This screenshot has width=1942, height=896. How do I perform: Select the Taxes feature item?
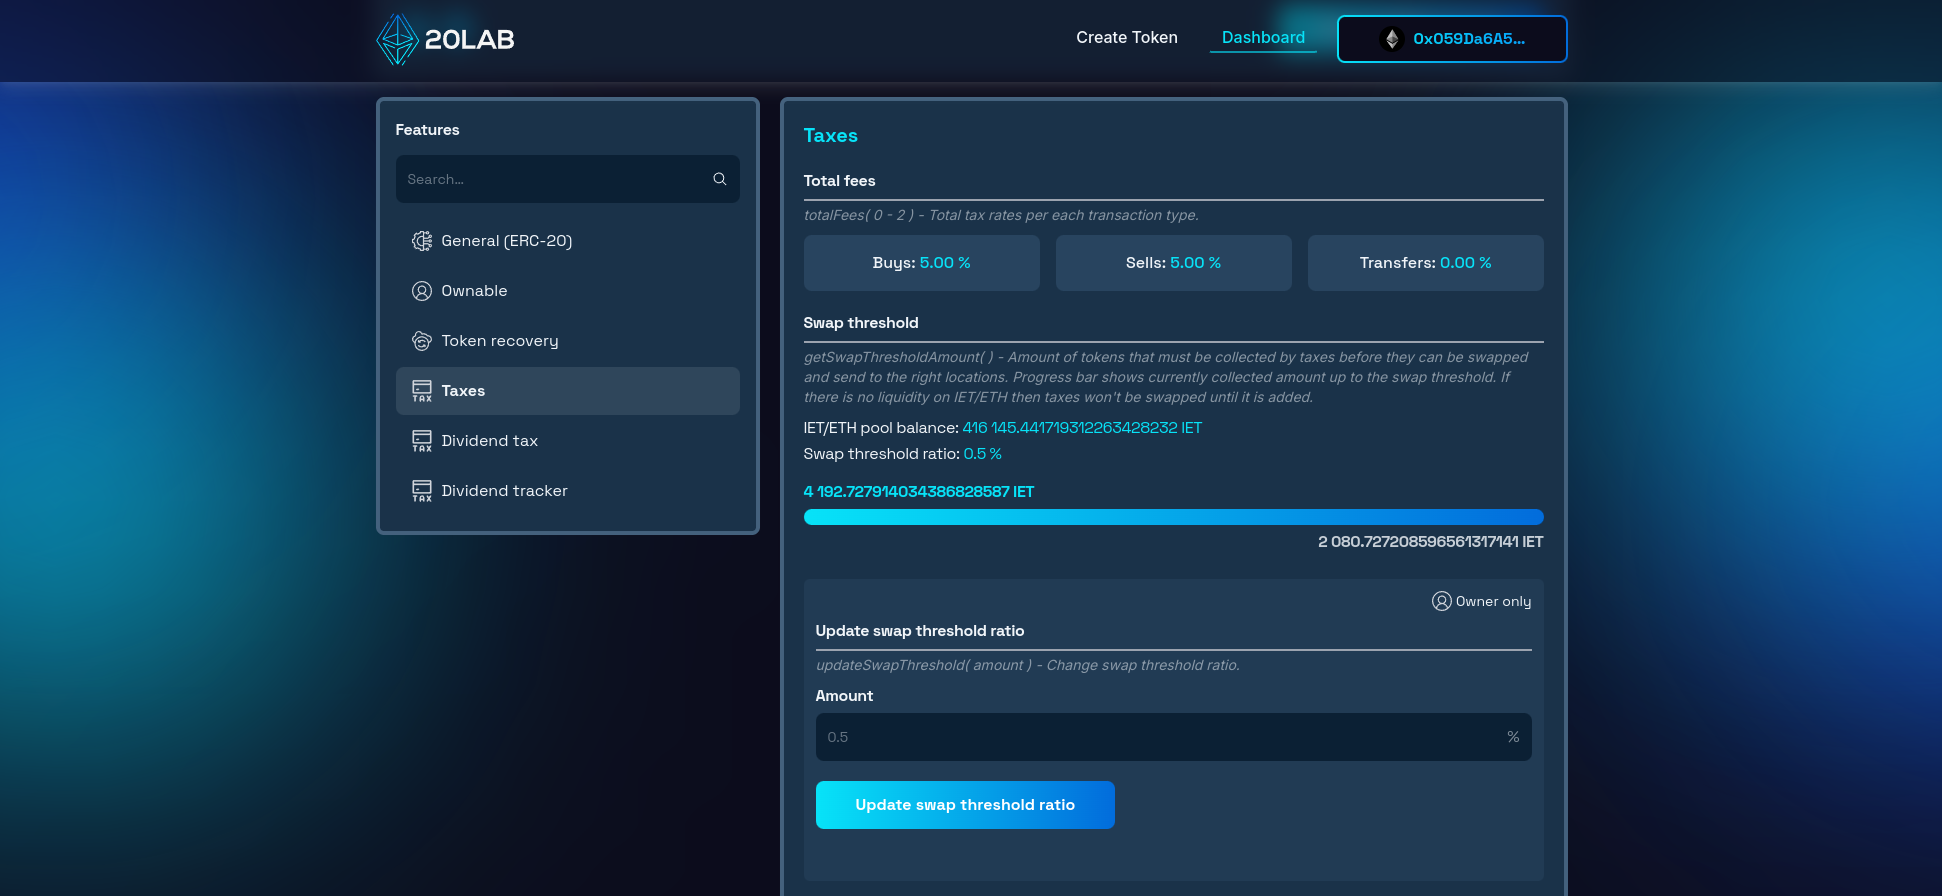[x=568, y=391]
